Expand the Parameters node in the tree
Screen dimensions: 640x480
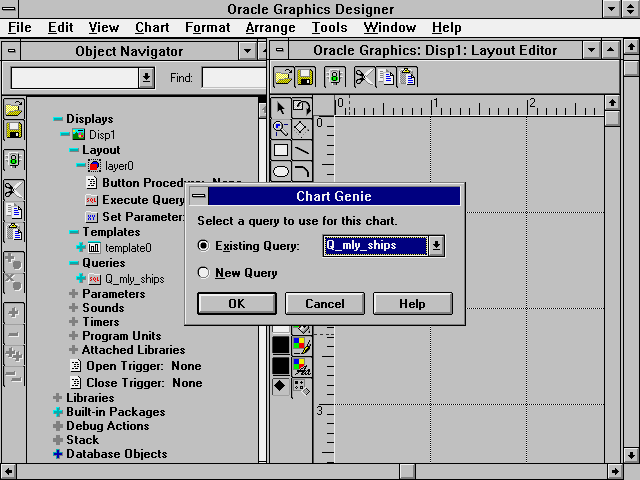click(x=73, y=294)
